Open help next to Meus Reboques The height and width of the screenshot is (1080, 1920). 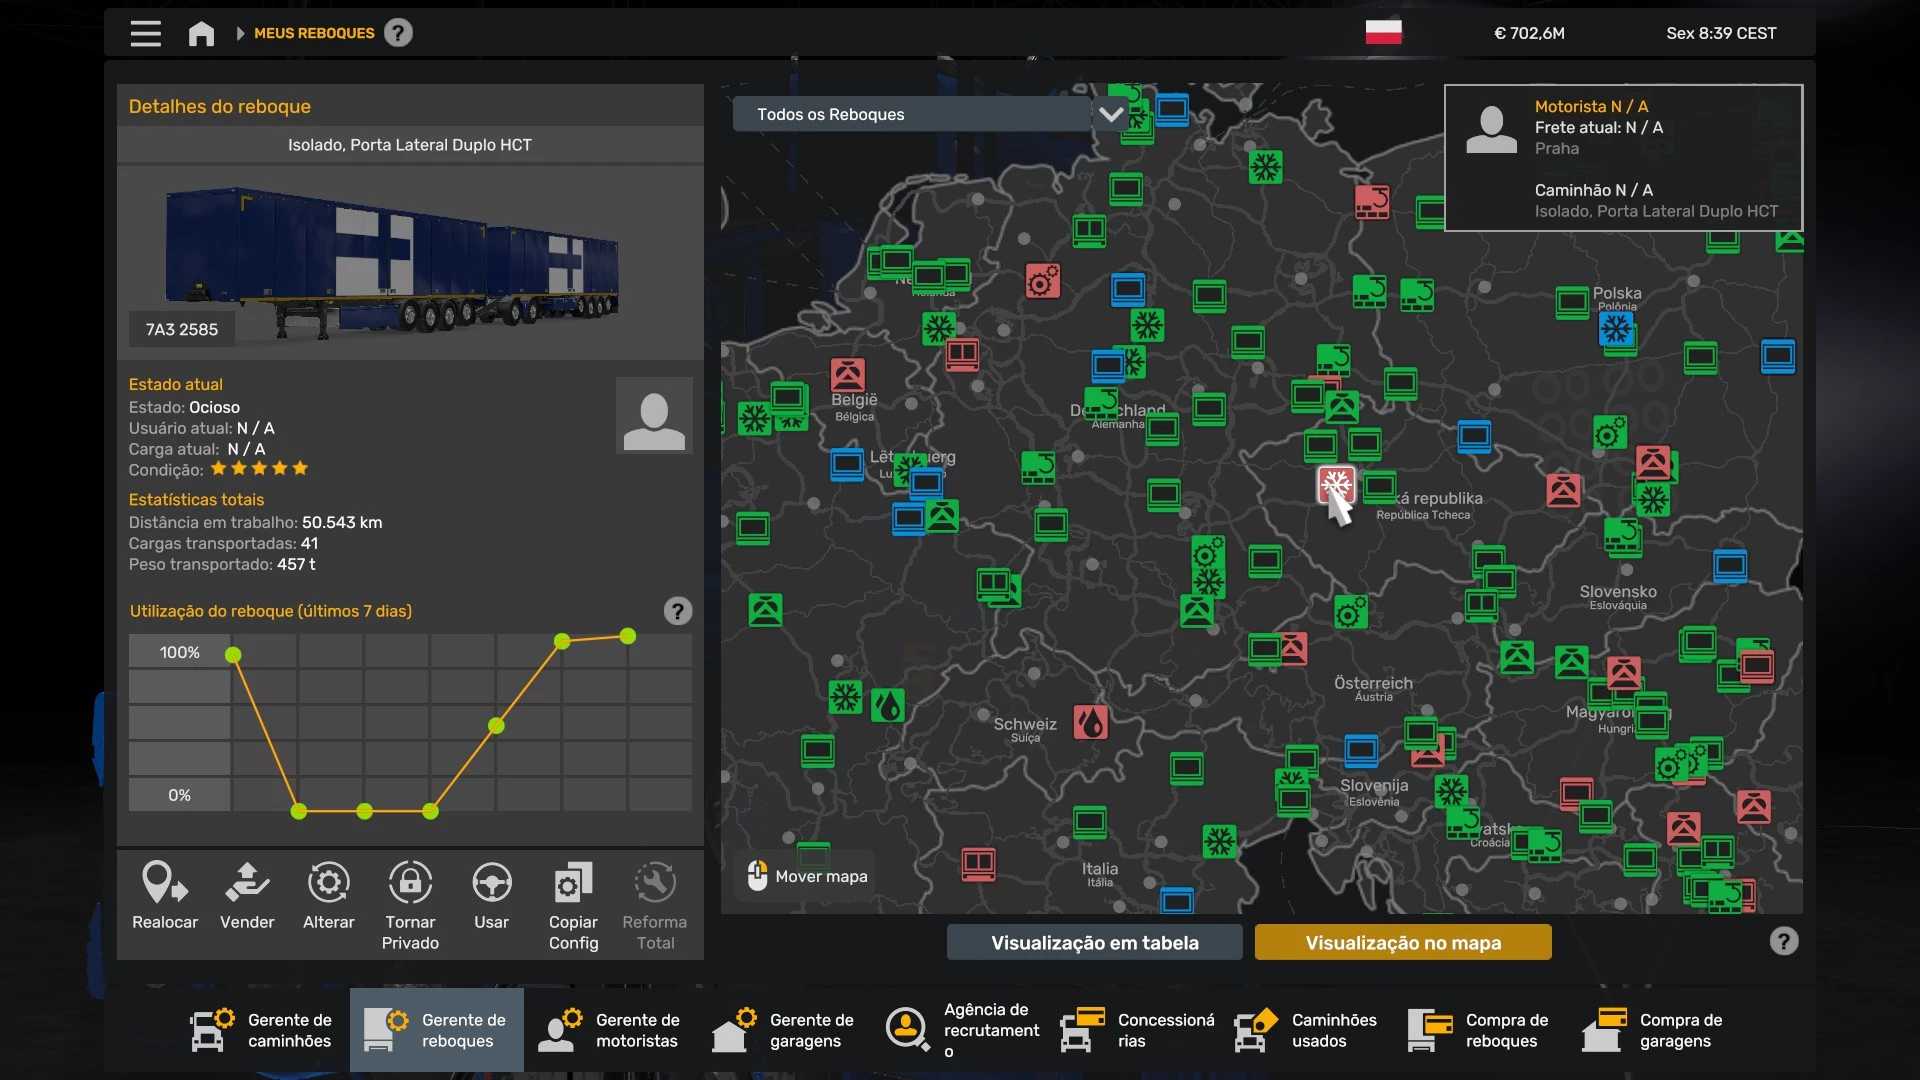[398, 33]
